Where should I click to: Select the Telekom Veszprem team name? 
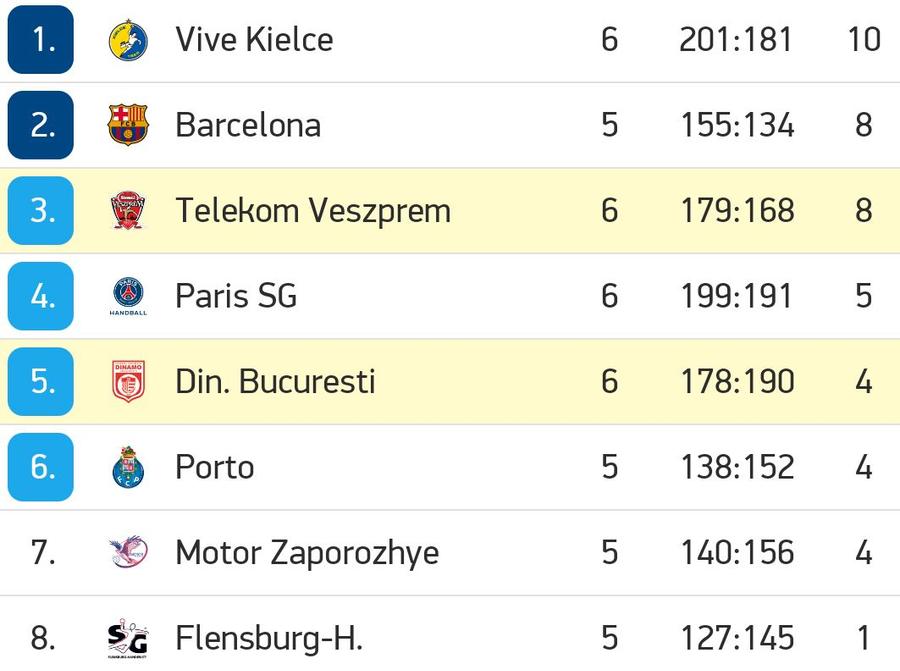[313, 210]
